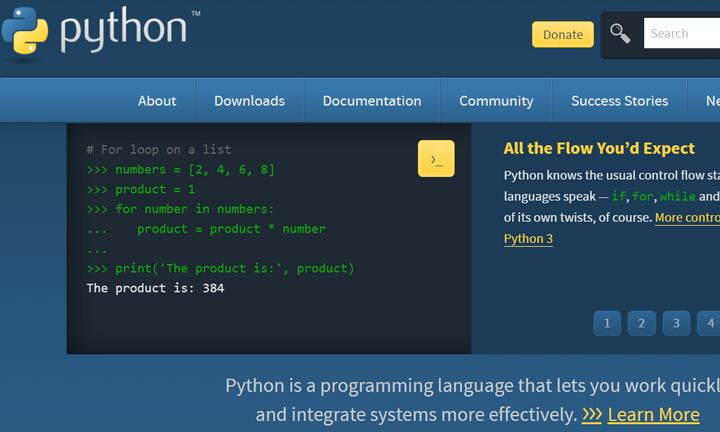Click the green 'for' keyword in description

(x=642, y=196)
